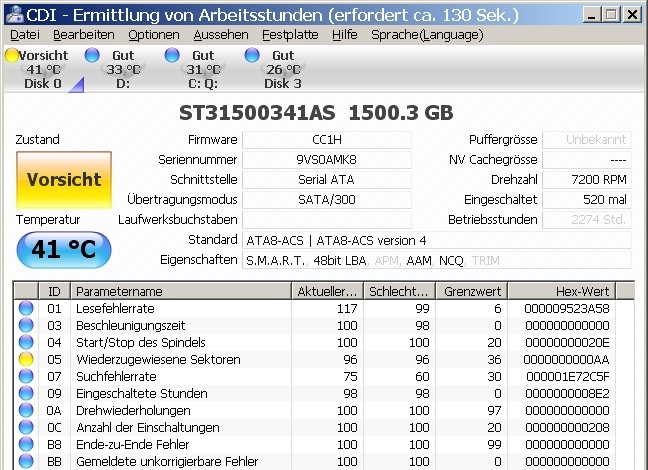Click the status icon of Eingeschaltete Stunden row
This screenshot has width=648, height=470.
coord(26,393)
